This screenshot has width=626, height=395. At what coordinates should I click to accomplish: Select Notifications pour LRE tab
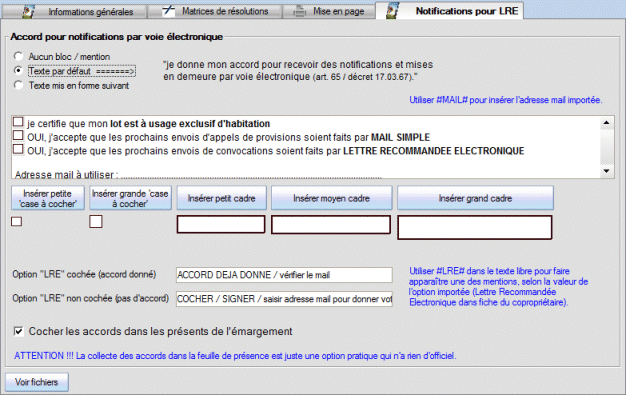coord(450,11)
